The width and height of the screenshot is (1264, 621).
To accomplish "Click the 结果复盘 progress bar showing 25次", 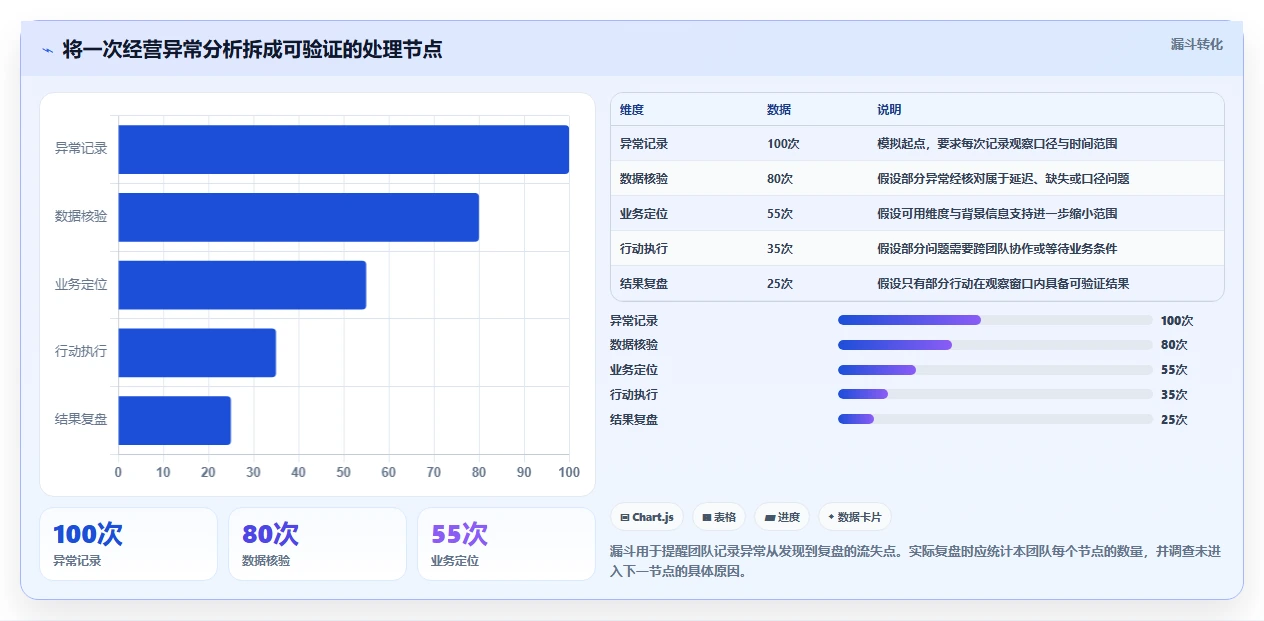I will [x=995, y=419].
